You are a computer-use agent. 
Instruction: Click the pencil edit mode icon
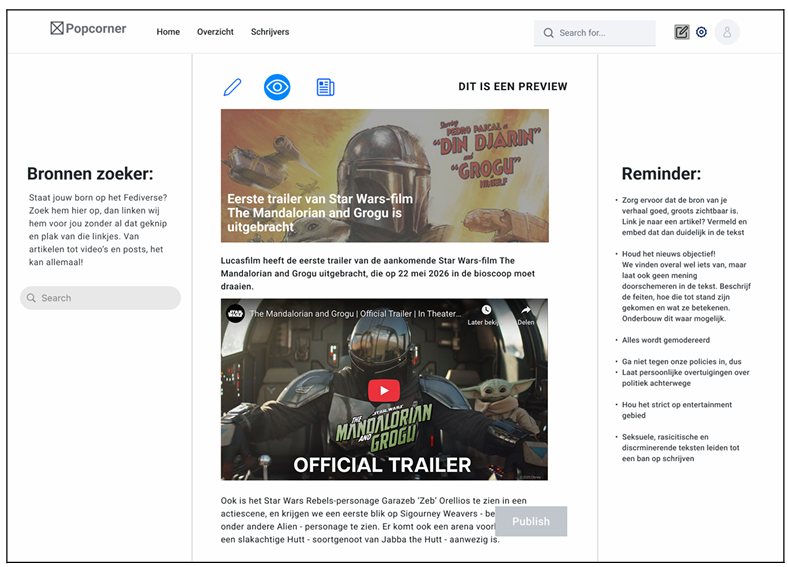point(232,87)
